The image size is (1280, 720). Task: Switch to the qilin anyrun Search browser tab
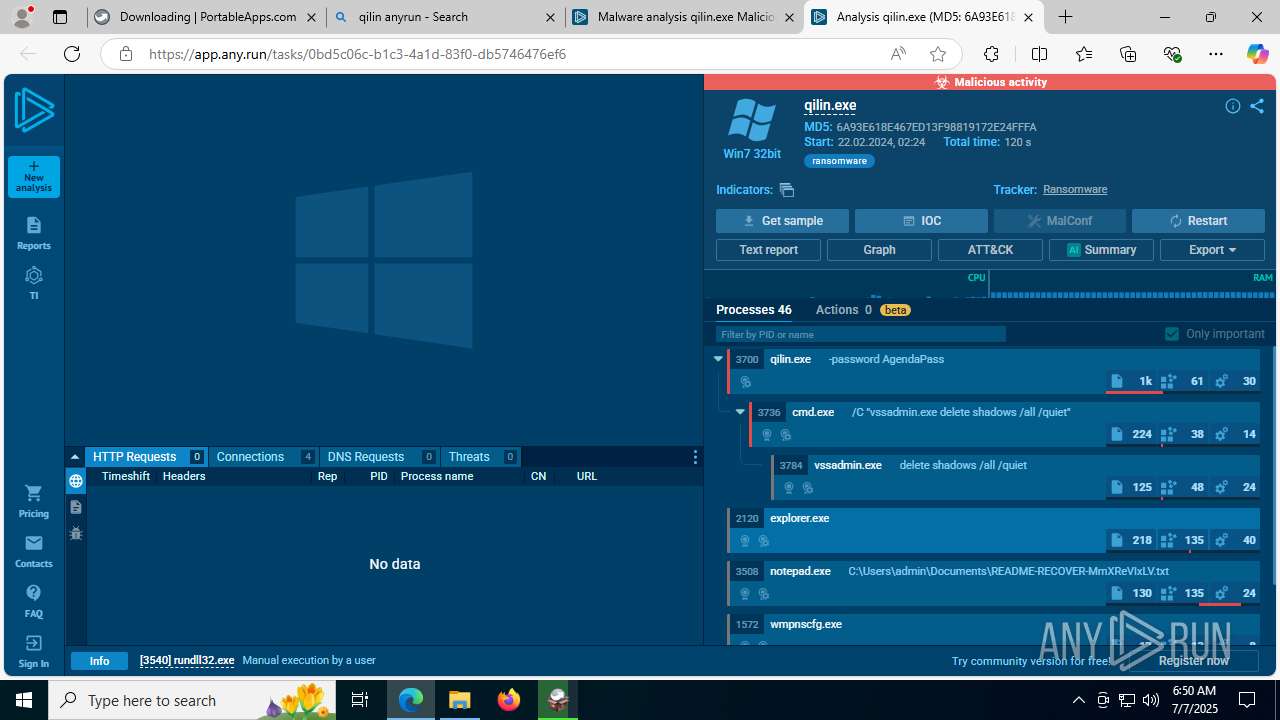click(445, 17)
